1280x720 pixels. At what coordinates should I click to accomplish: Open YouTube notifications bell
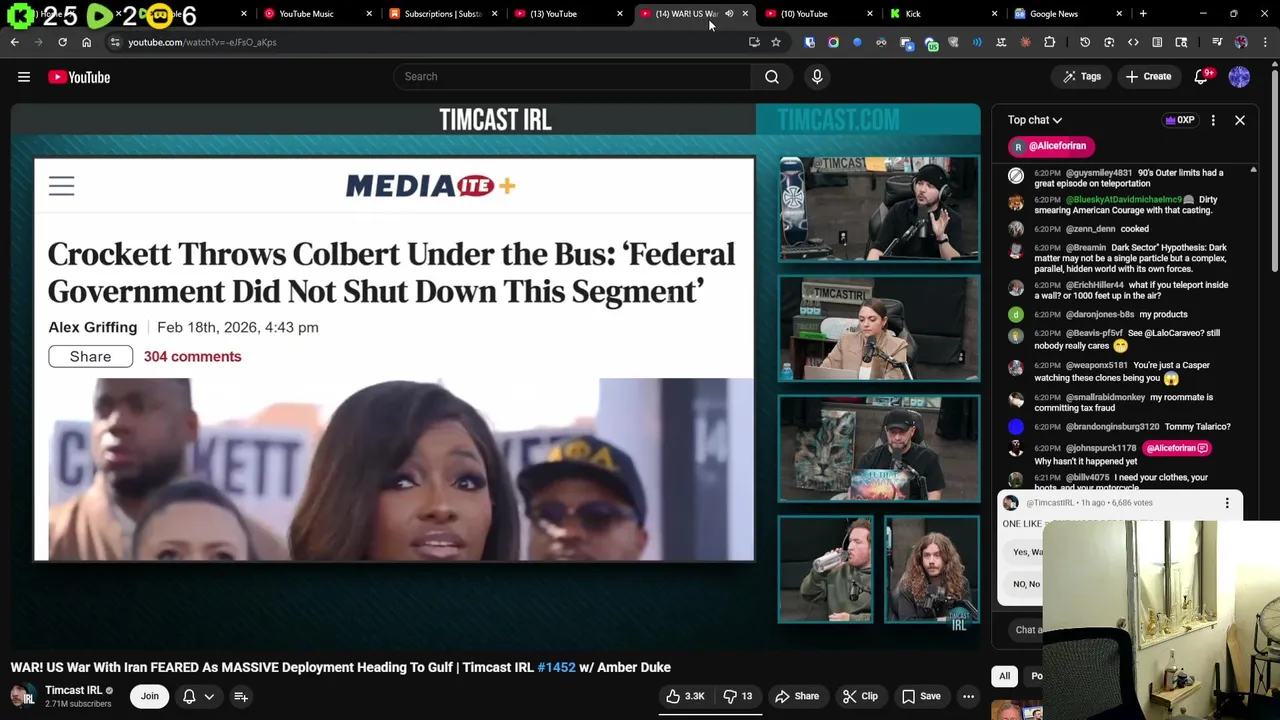pos(1202,77)
